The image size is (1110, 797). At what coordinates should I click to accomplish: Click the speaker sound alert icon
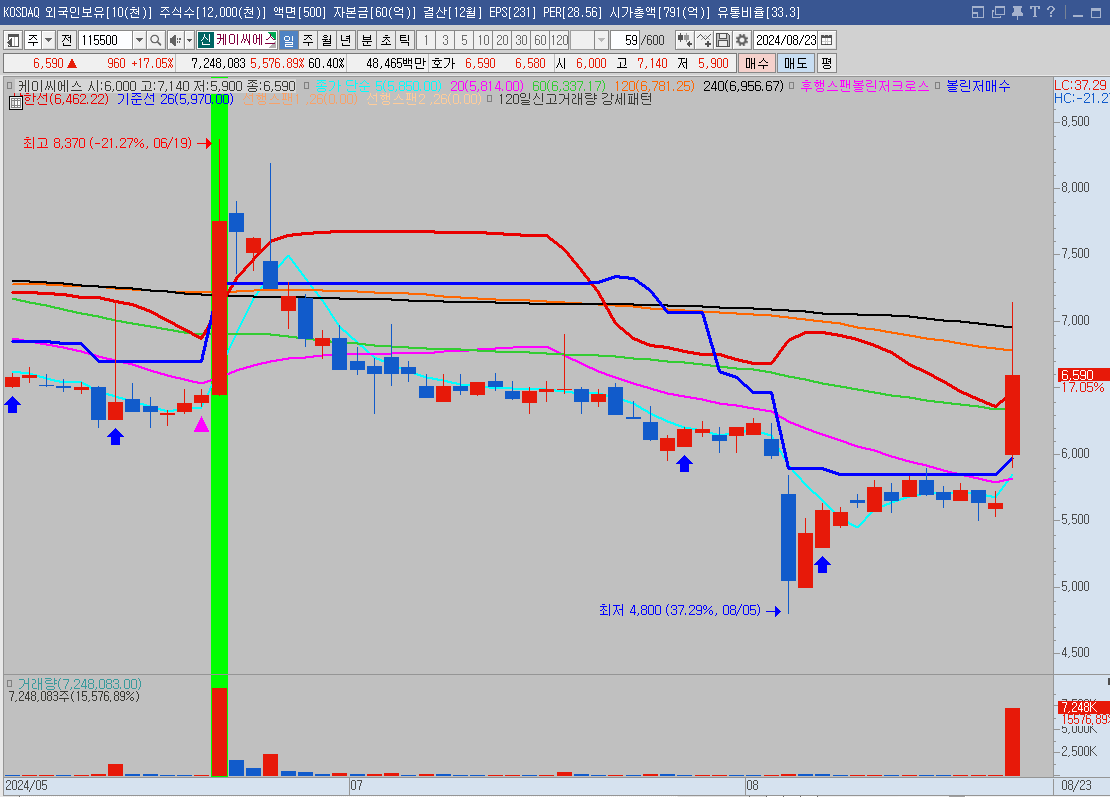(x=175, y=40)
